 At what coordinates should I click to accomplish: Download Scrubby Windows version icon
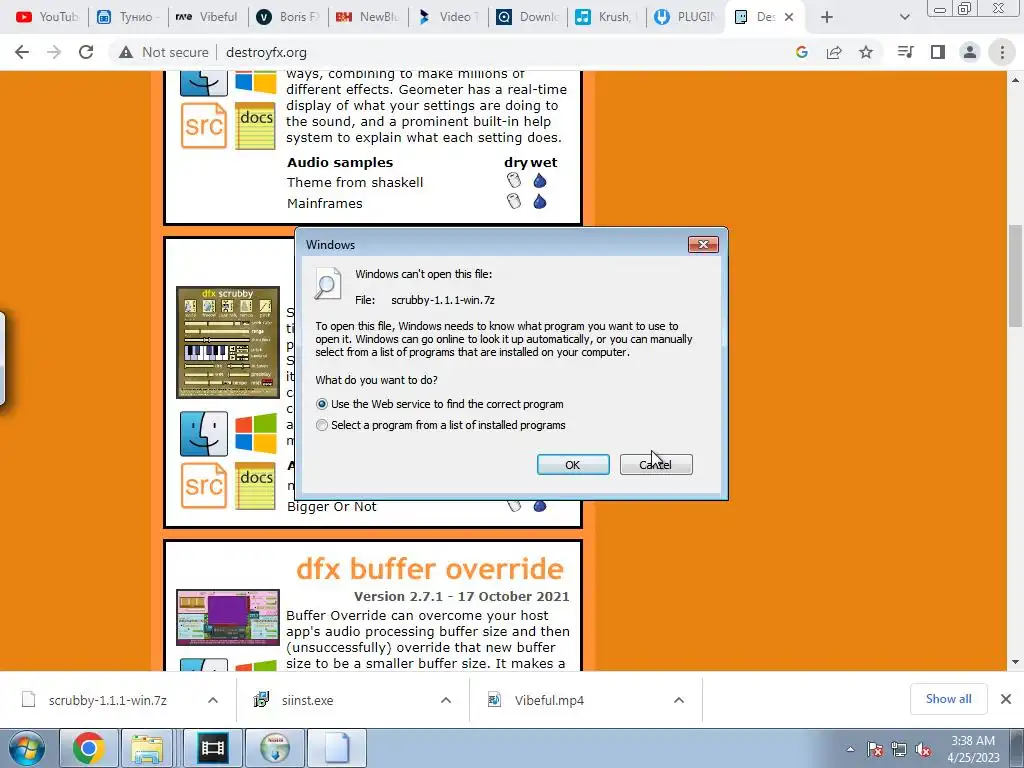255,434
